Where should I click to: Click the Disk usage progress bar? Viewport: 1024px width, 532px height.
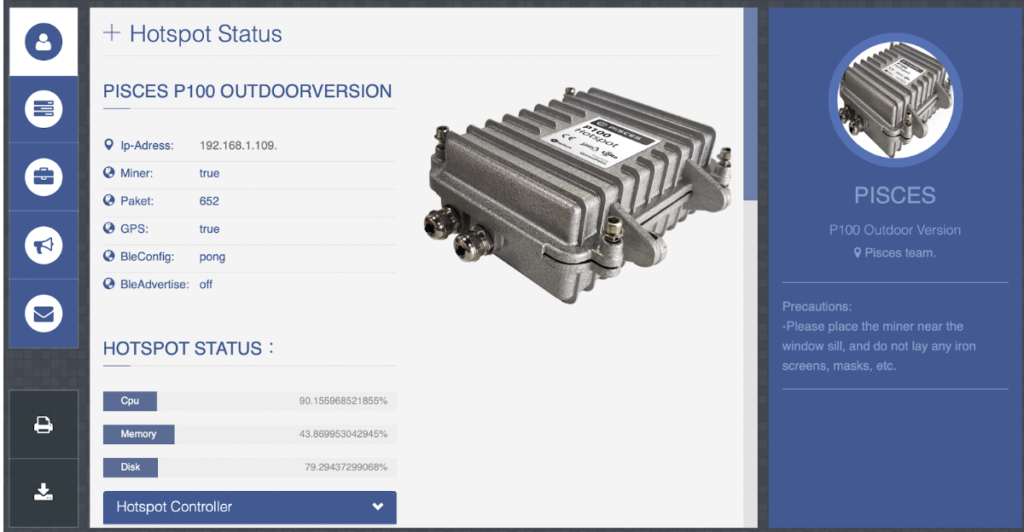(249, 467)
